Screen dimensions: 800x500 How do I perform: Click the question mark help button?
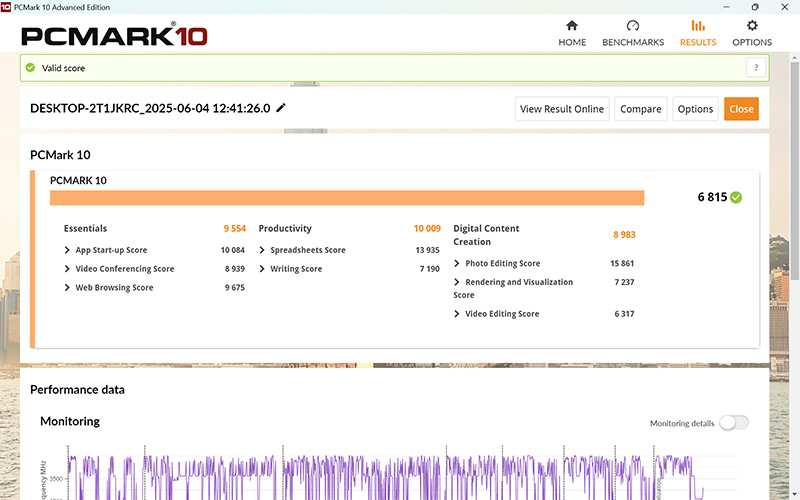[755, 68]
